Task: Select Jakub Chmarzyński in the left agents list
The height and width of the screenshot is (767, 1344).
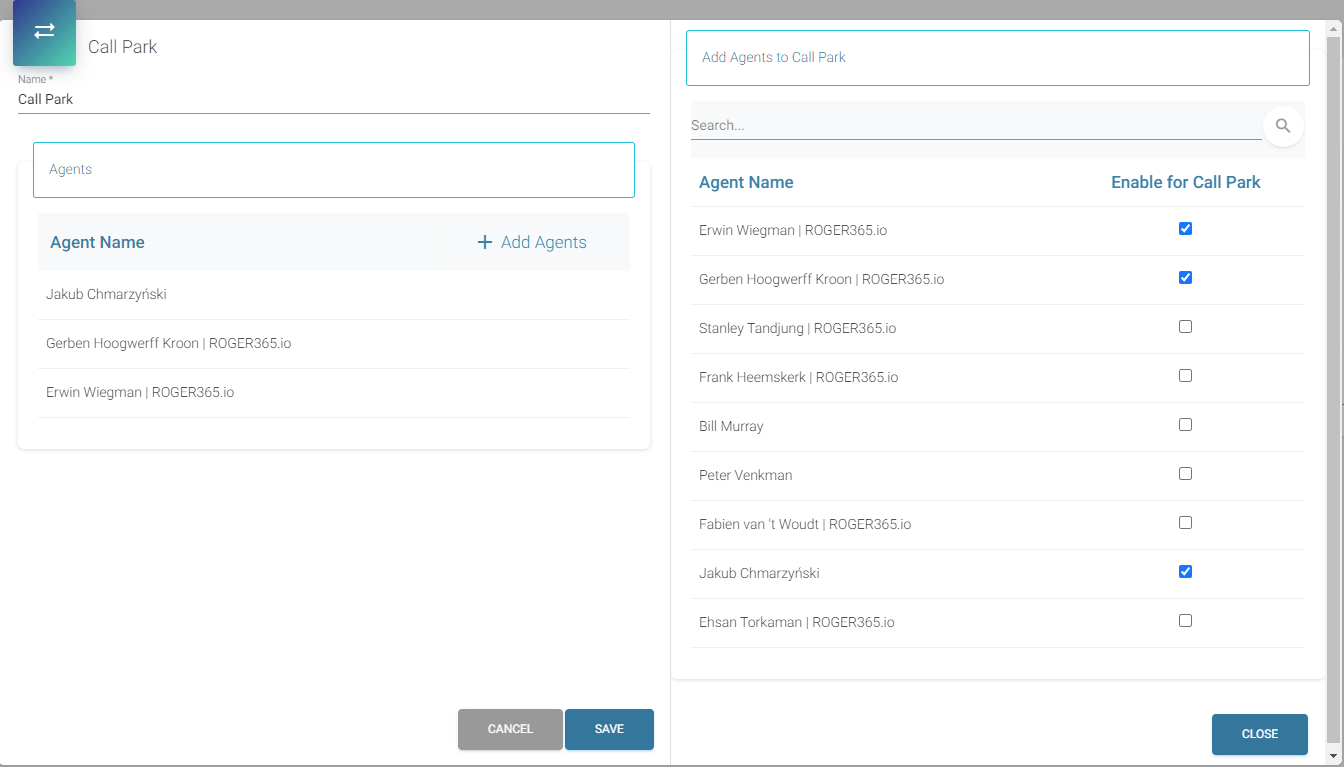Action: tap(106, 294)
